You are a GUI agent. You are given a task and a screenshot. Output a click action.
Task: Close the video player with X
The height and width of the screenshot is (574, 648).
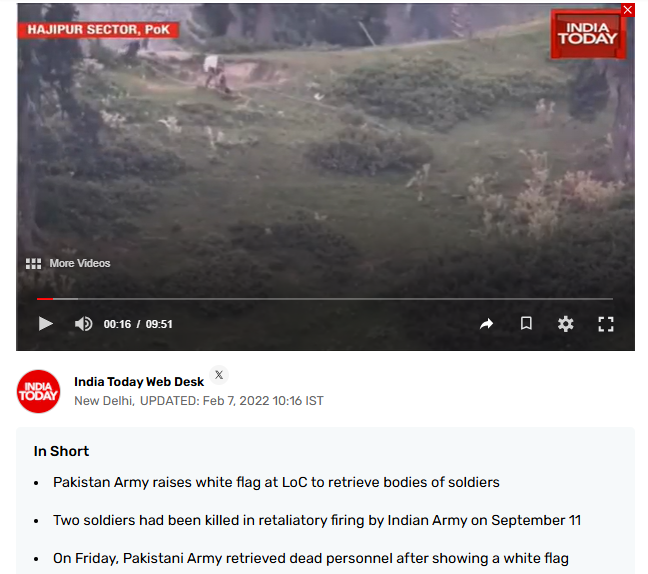[x=628, y=10]
